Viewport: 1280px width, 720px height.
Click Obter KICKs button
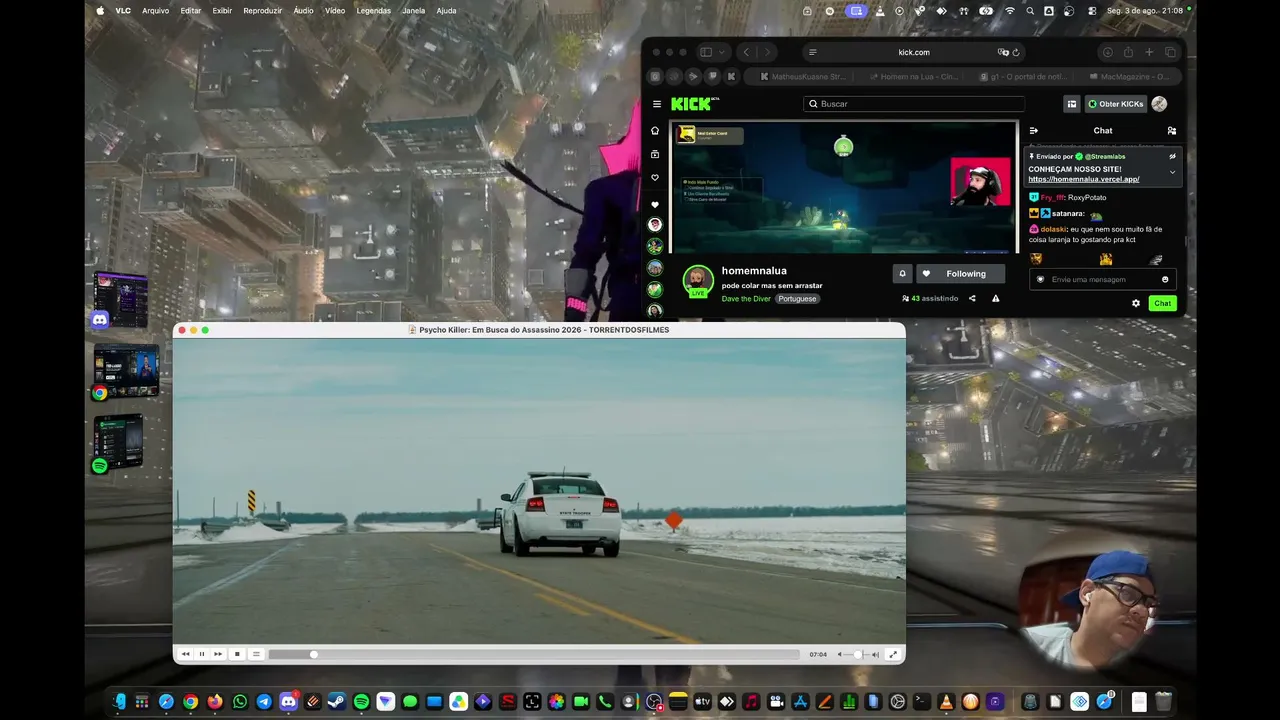coord(1115,104)
